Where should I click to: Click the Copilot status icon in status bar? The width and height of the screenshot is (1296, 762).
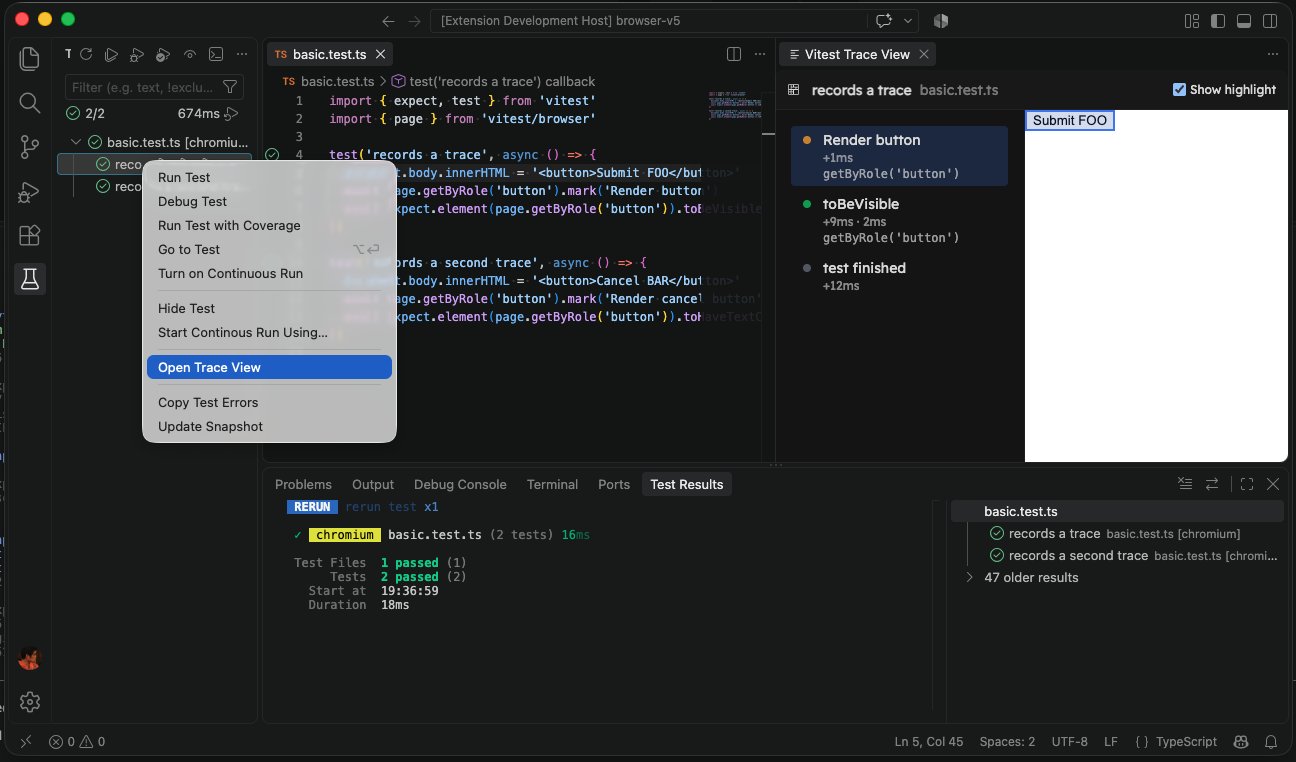coord(1241,742)
